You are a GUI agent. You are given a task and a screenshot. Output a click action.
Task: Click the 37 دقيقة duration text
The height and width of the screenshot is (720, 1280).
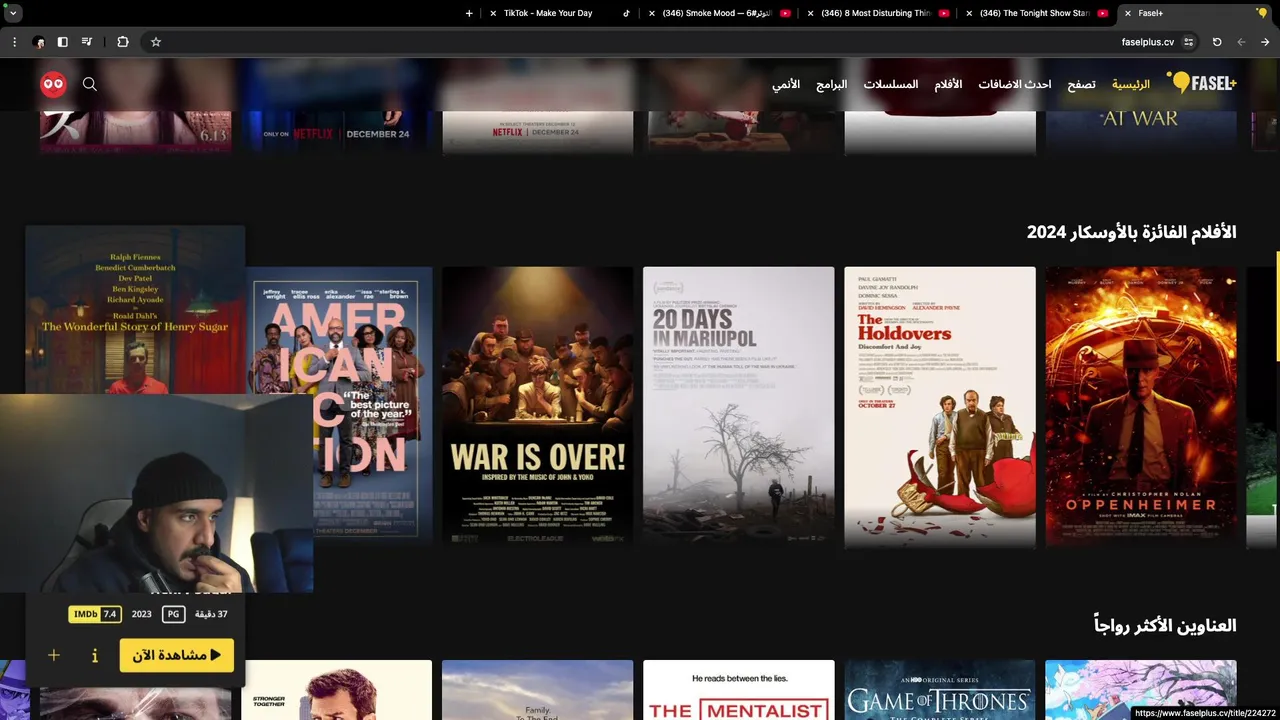(x=211, y=614)
